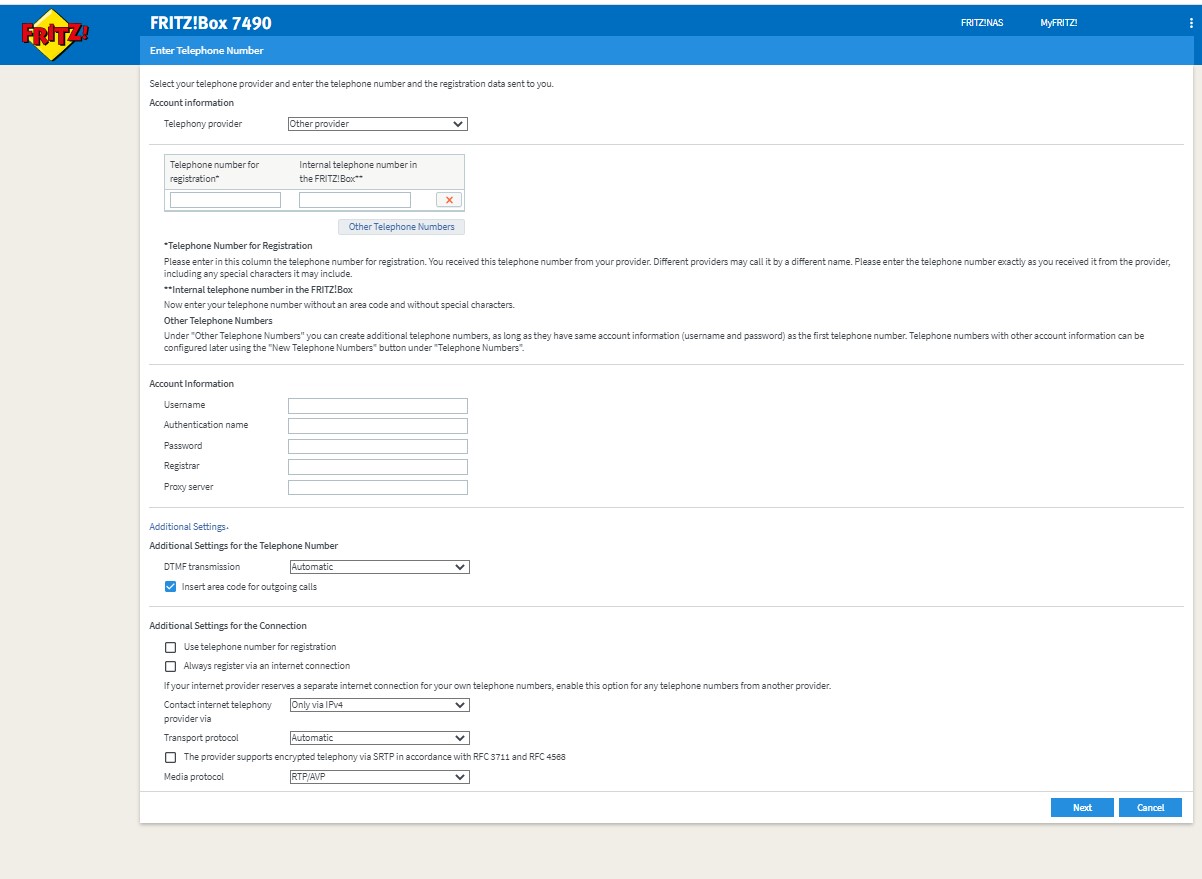Click the FRITZ! logo icon
Viewport: 1202px width, 879px height.
55,36
